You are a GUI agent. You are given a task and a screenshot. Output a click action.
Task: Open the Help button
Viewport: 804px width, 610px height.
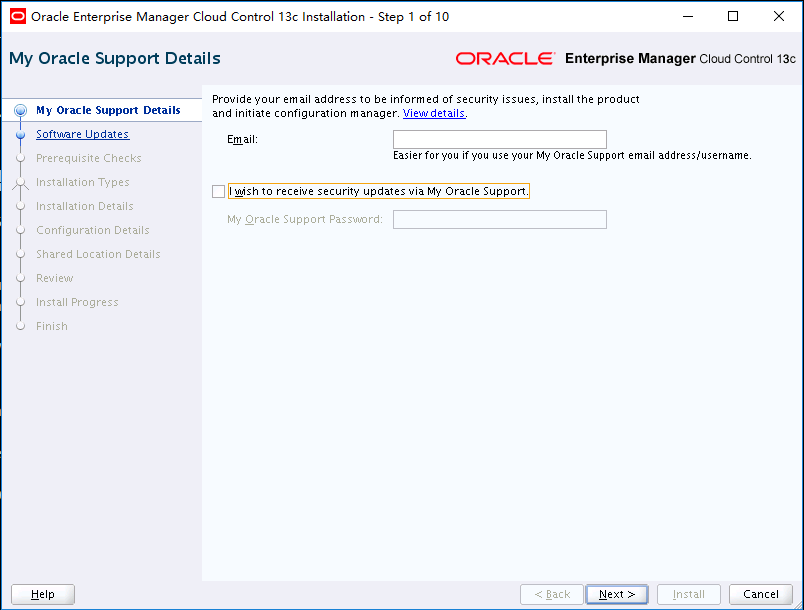(43, 594)
